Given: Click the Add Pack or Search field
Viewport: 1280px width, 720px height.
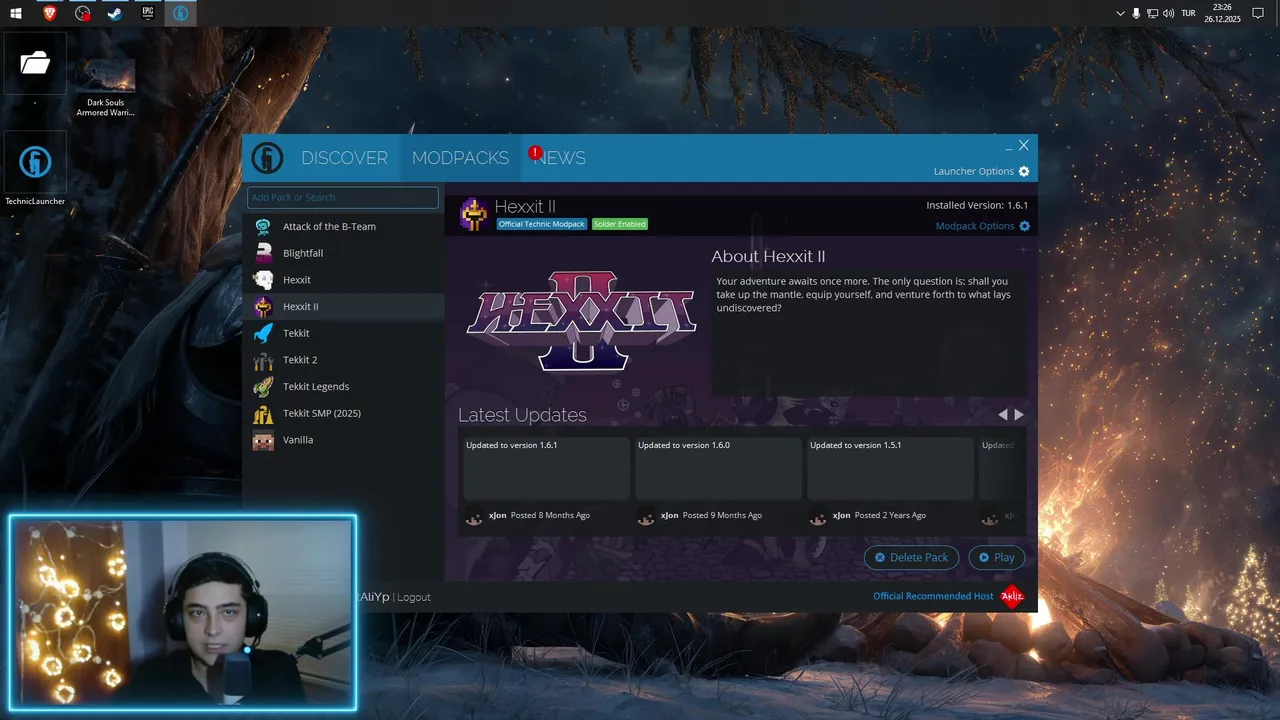Looking at the screenshot, I should [x=343, y=197].
